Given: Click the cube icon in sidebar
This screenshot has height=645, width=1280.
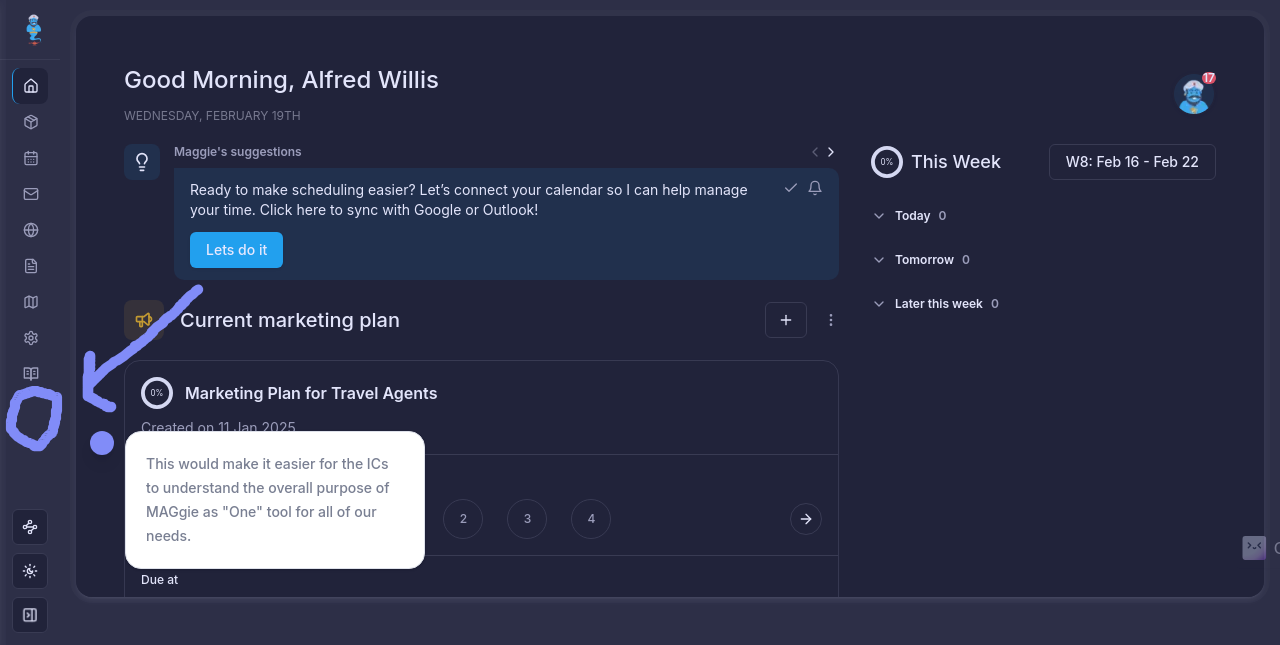Looking at the screenshot, I should coord(30,122).
